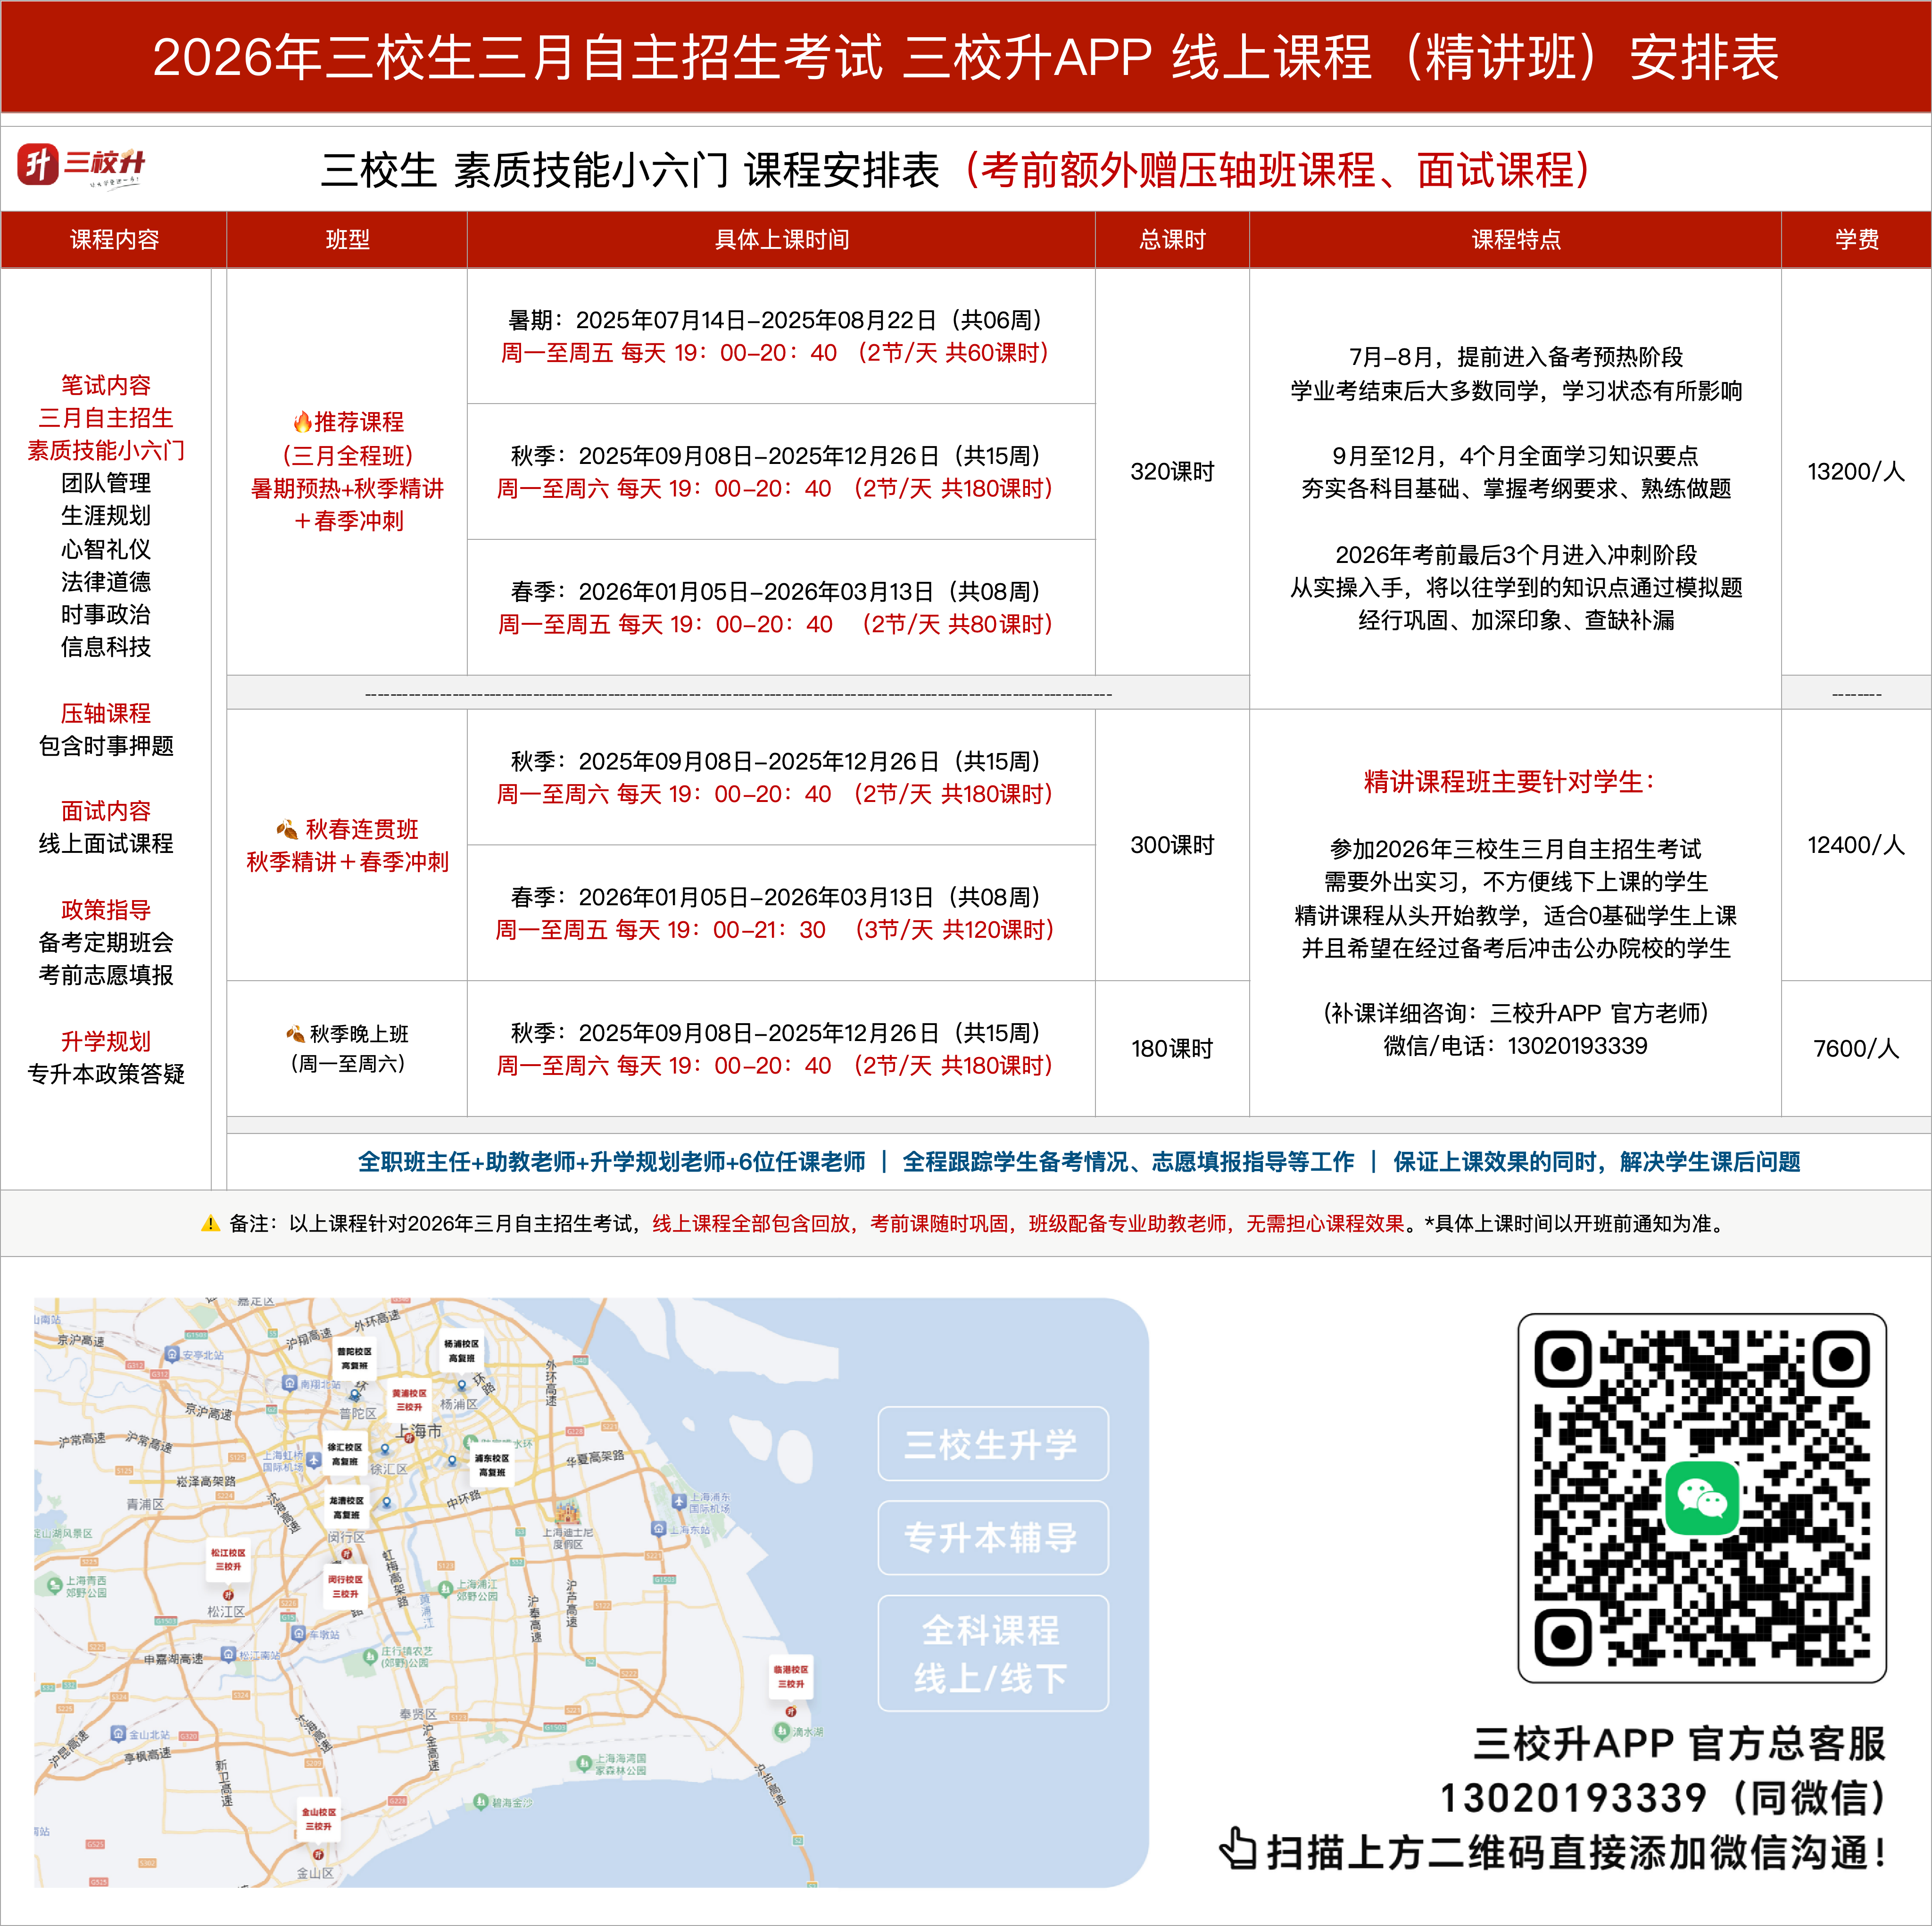Viewport: 1932px width, 1926px height.
Task: Click the yellow warning icon before 备注
Action: click(x=210, y=1223)
